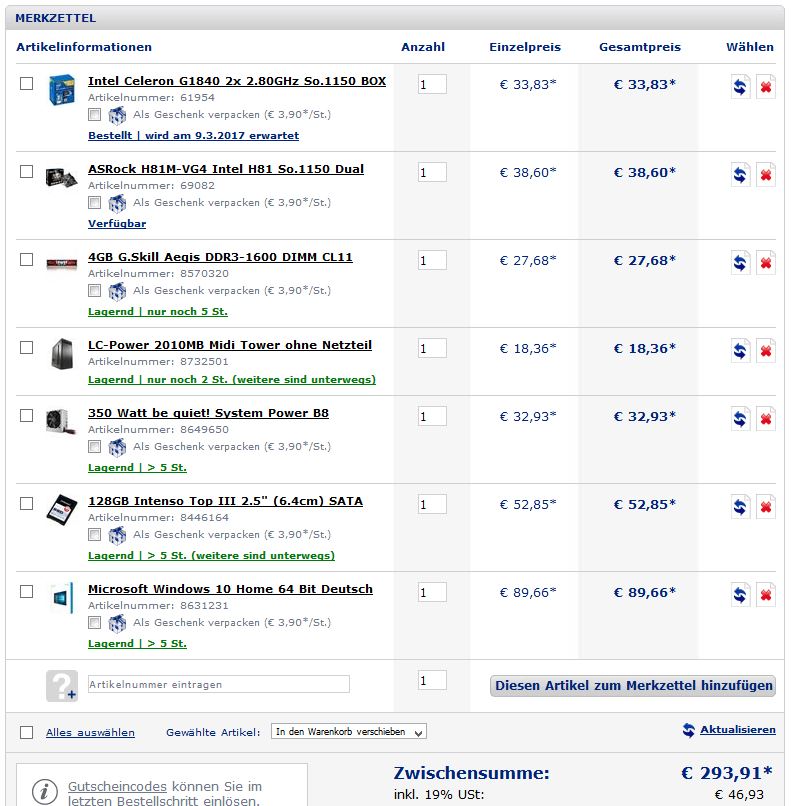This screenshot has height=806, width=791.
Task: Click the Aktualisieren link
Action: pos(738,730)
